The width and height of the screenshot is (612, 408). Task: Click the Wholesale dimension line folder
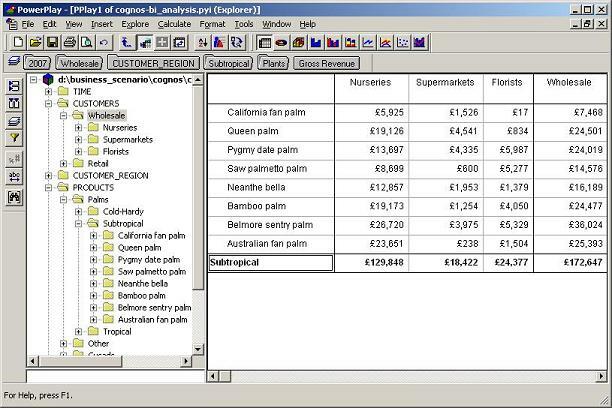click(x=79, y=63)
